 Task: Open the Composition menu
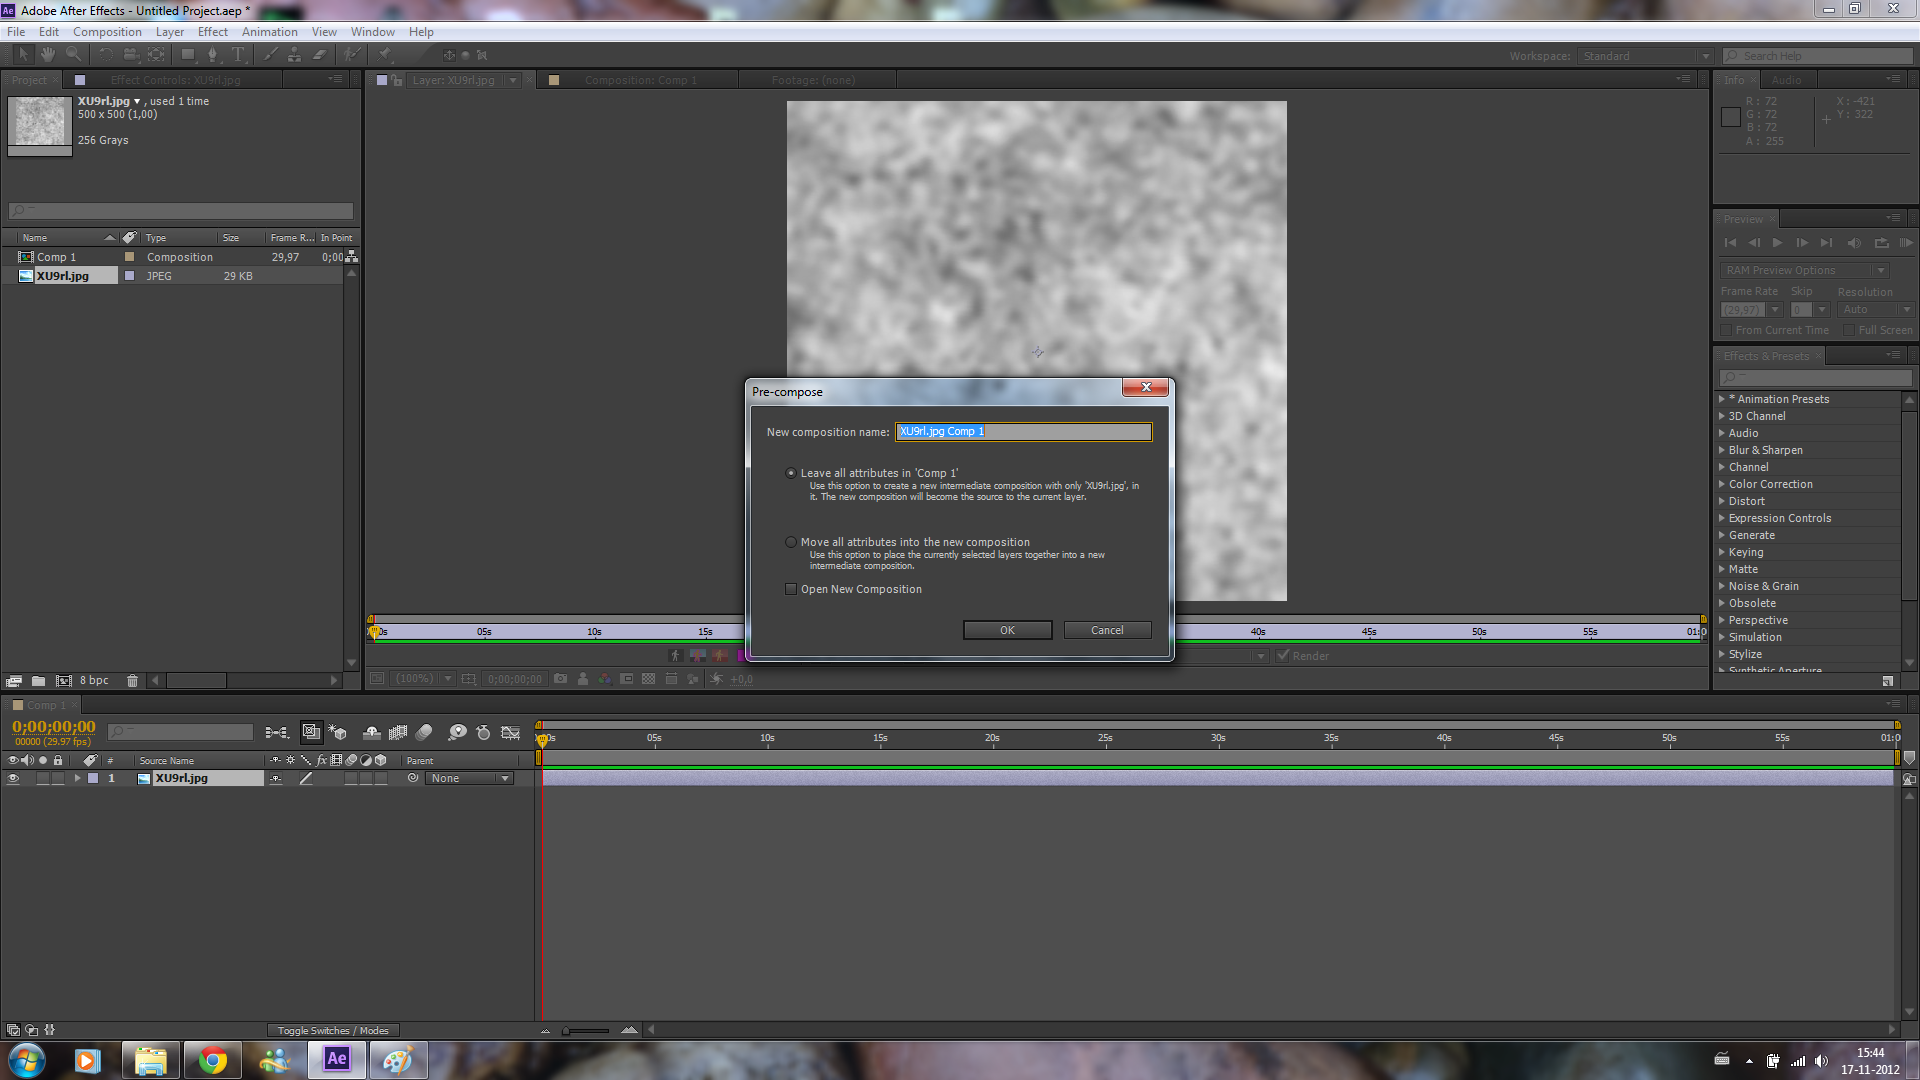pos(107,32)
